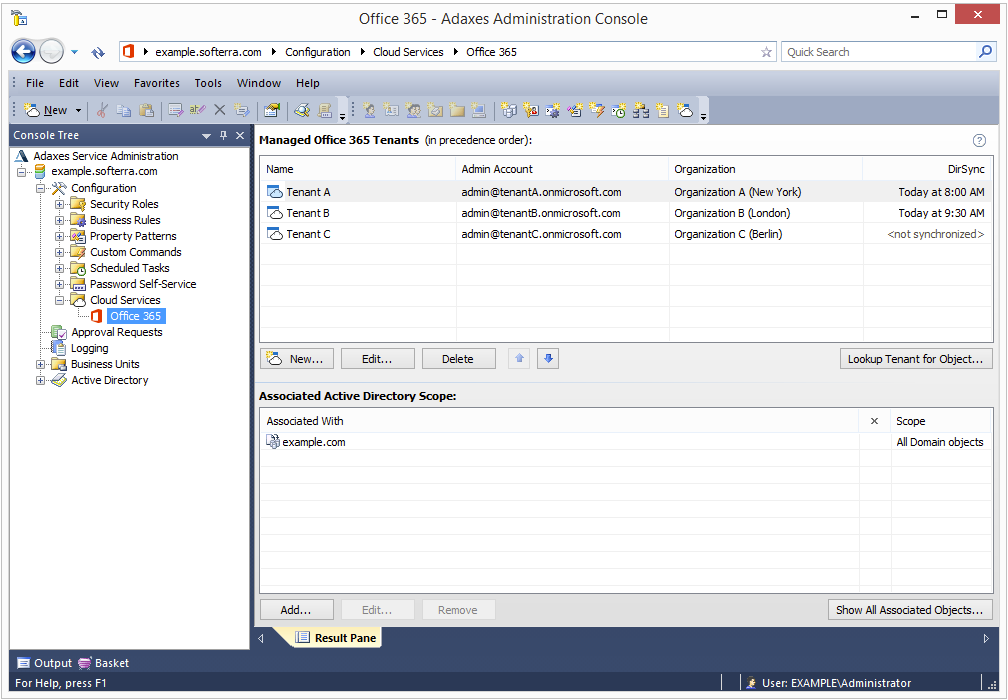Click the New button in the toolbar
This screenshot has width=1008, height=700.
(x=45, y=111)
